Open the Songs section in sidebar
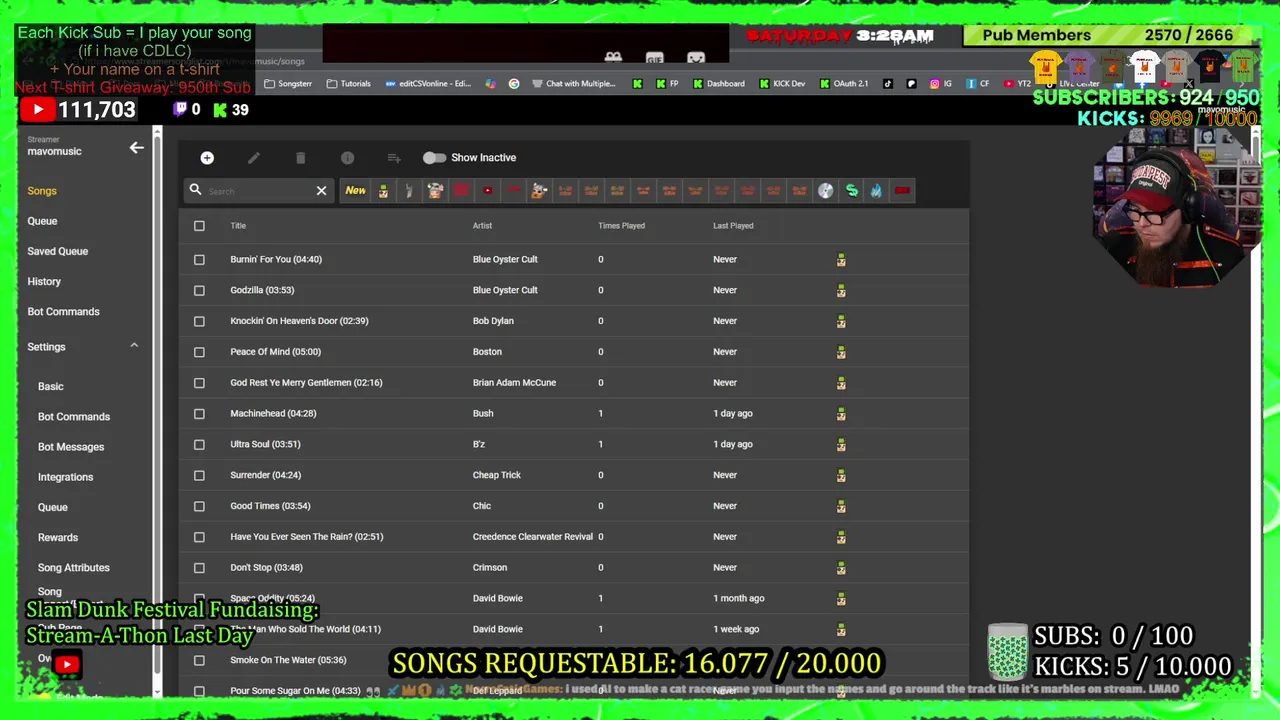 pyautogui.click(x=42, y=191)
